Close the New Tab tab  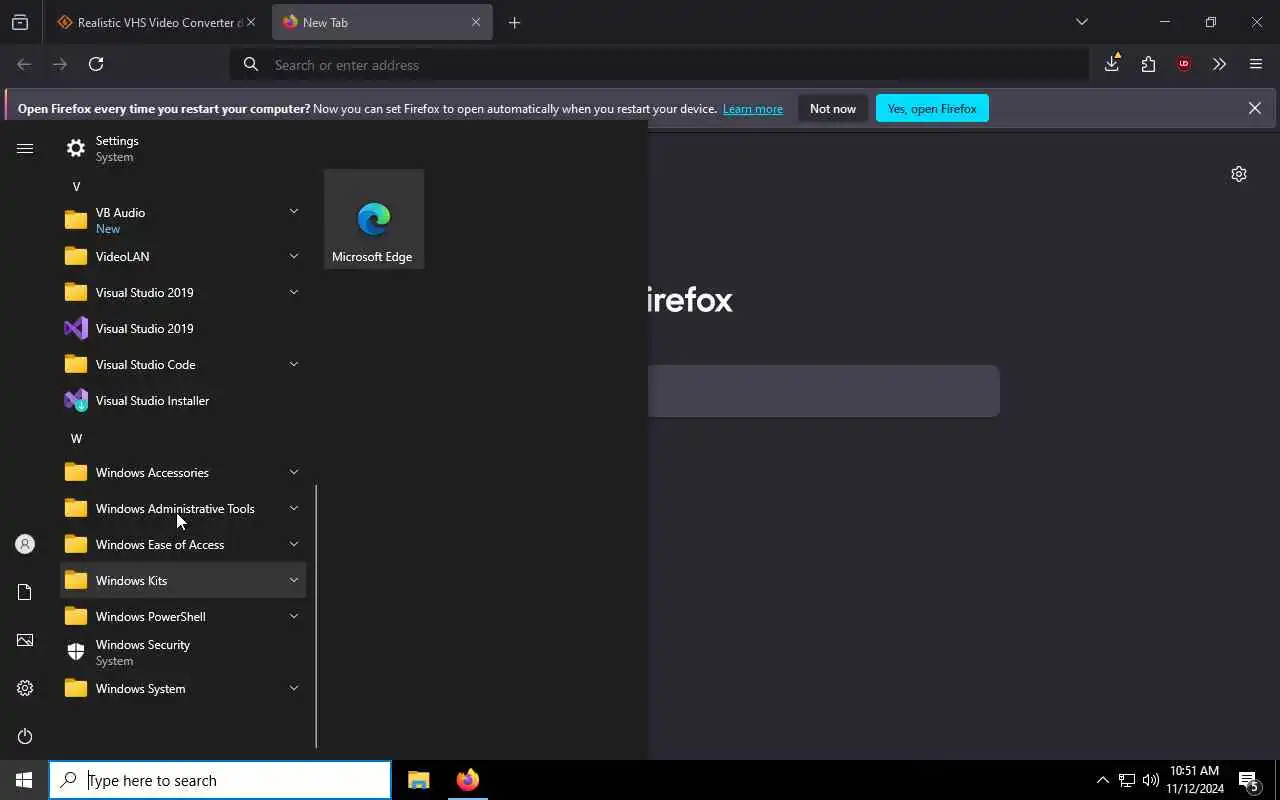[476, 22]
